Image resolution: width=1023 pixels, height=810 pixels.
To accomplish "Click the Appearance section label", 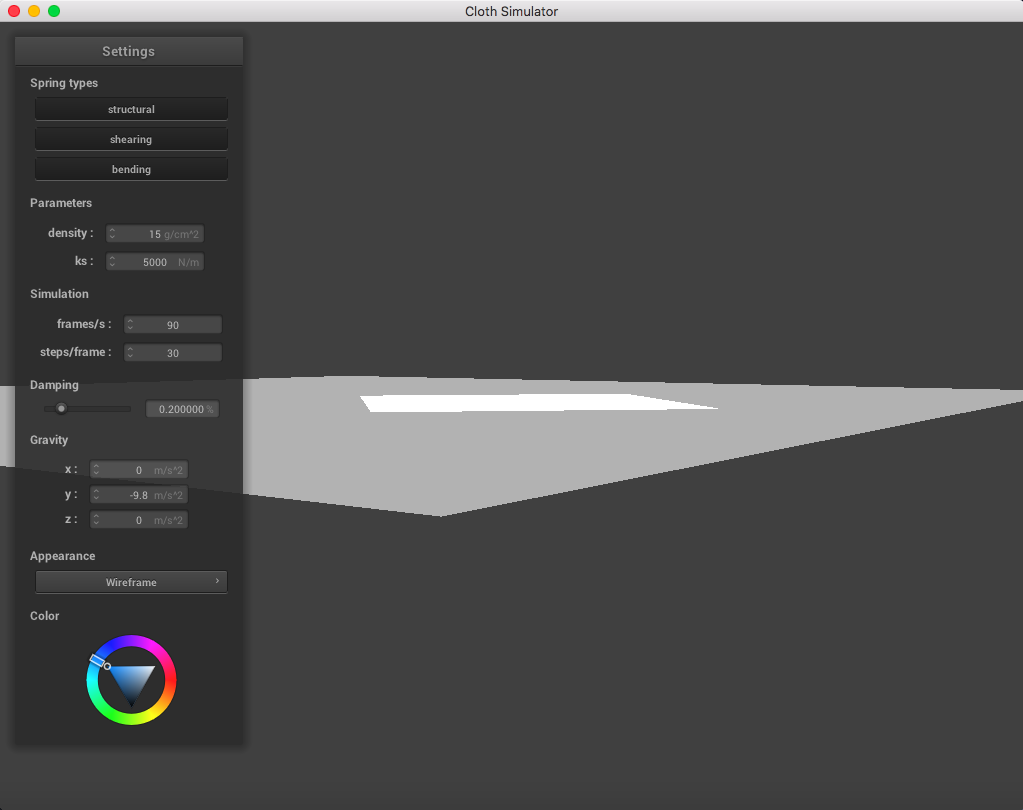I will pyautogui.click(x=63, y=556).
